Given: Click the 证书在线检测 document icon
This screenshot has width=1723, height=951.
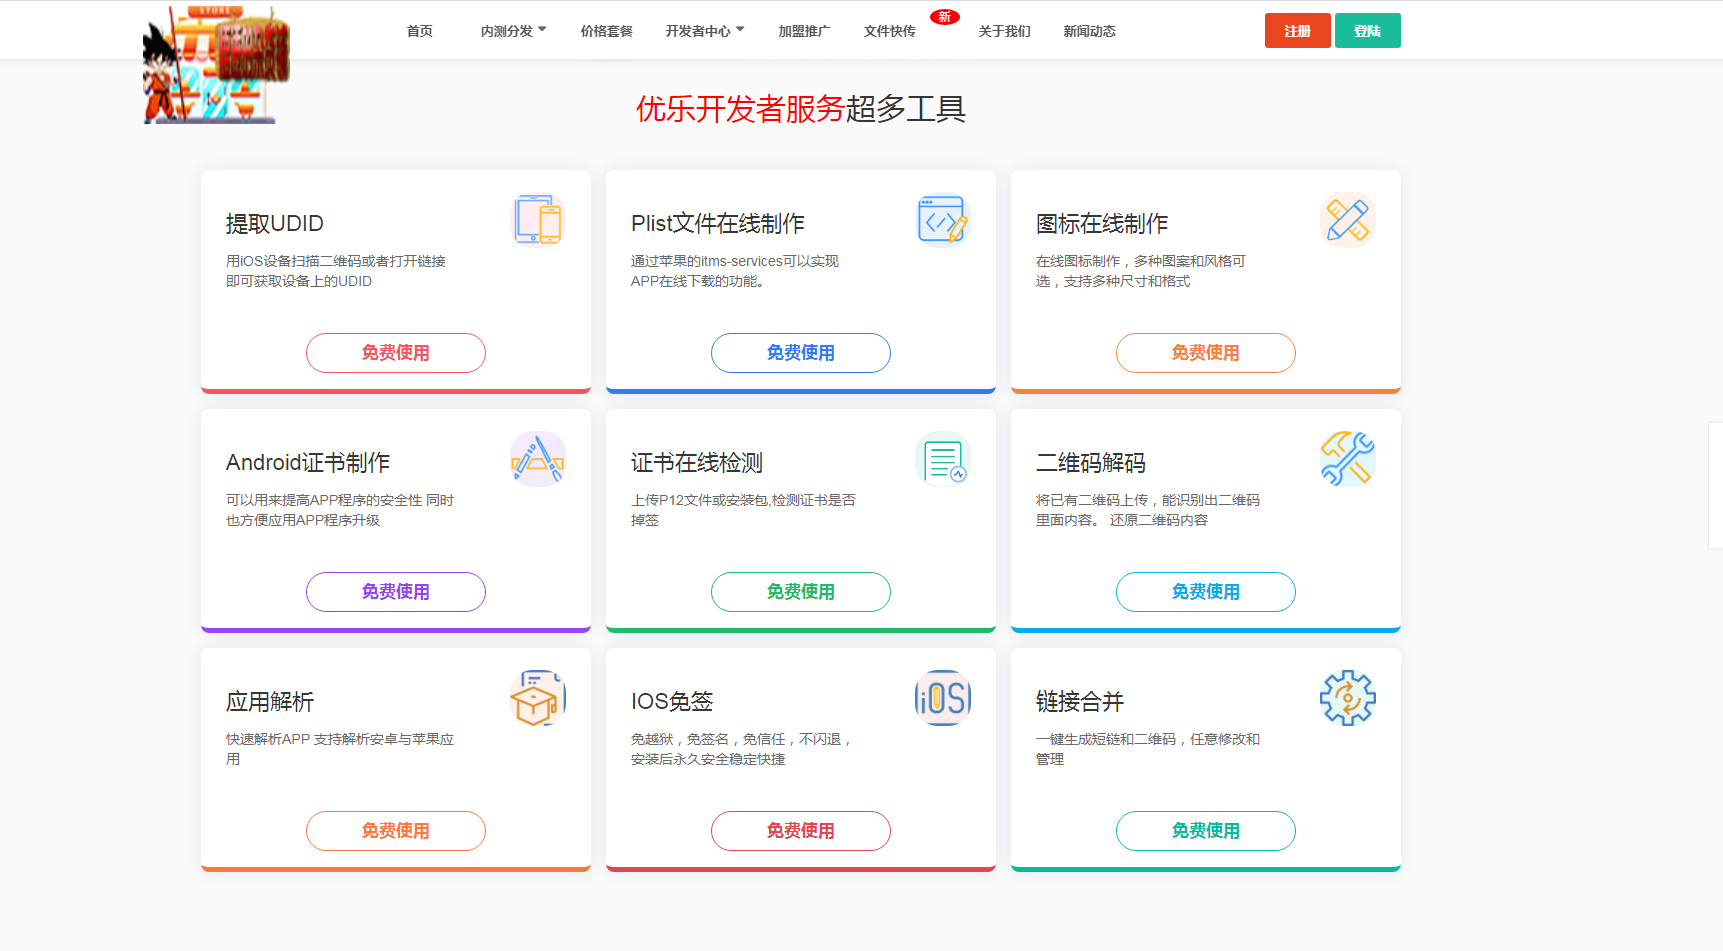Looking at the screenshot, I should [943, 459].
